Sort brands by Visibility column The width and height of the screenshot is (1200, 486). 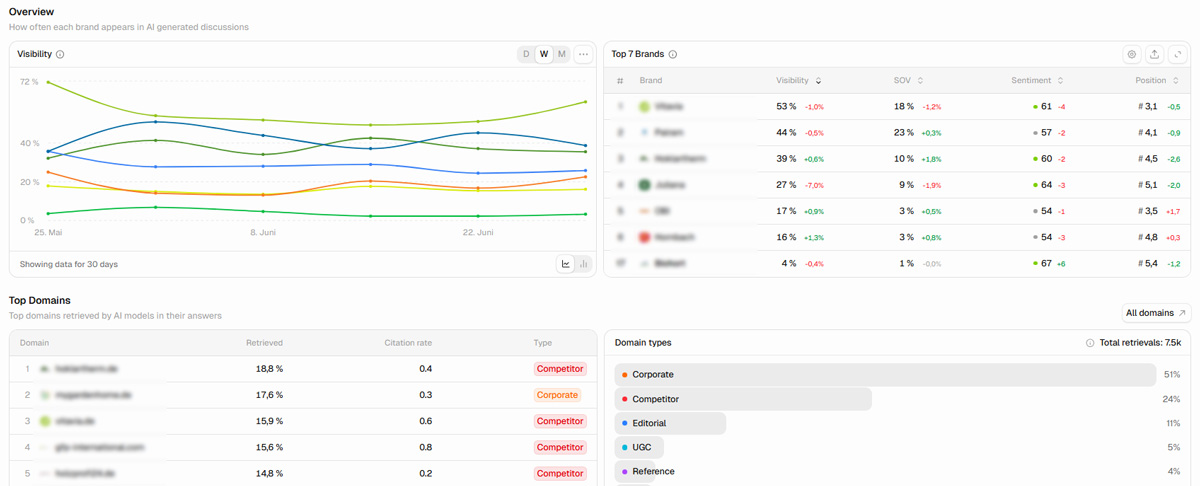coord(799,80)
